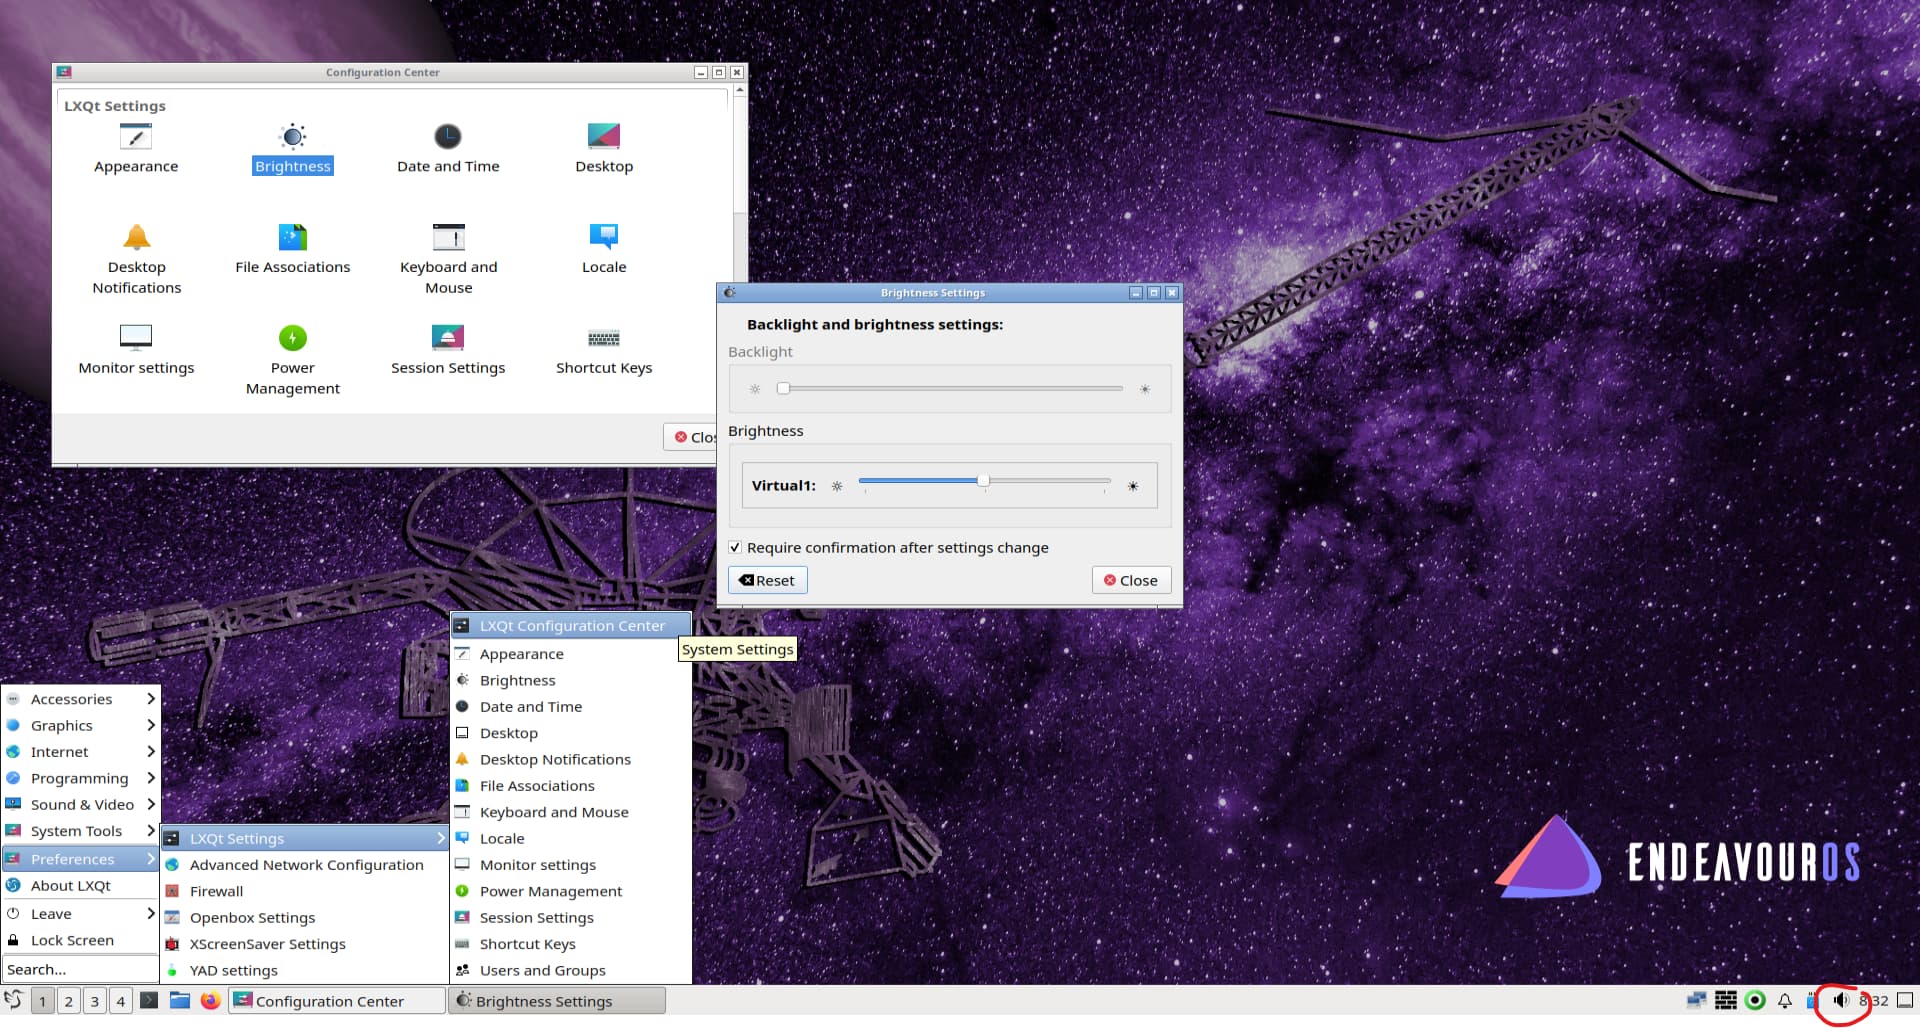Switch to virtual desktop 1
The height and width of the screenshot is (1028, 1920).
[42, 1001]
